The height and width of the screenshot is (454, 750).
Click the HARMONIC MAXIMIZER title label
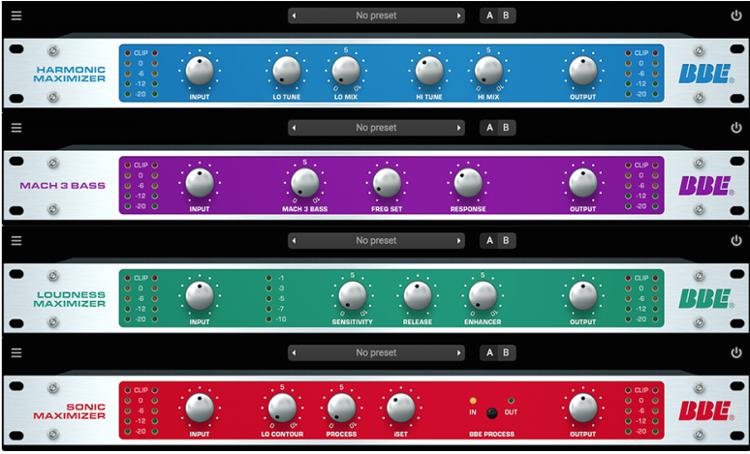click(x=70, y=74)
